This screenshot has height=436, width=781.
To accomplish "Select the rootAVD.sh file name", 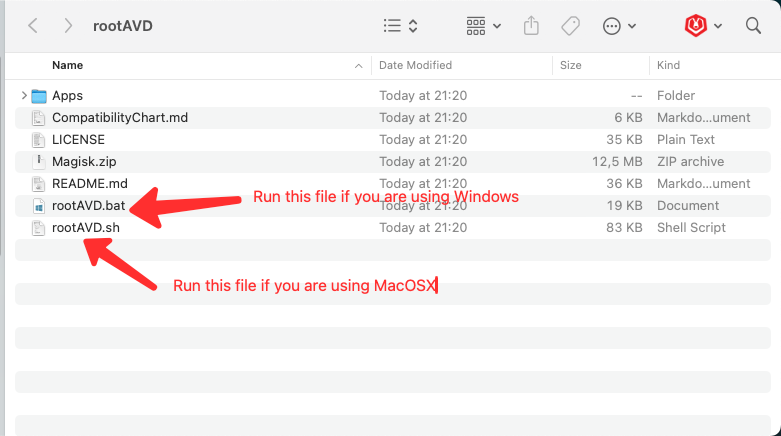I will (x=86, y=227).
